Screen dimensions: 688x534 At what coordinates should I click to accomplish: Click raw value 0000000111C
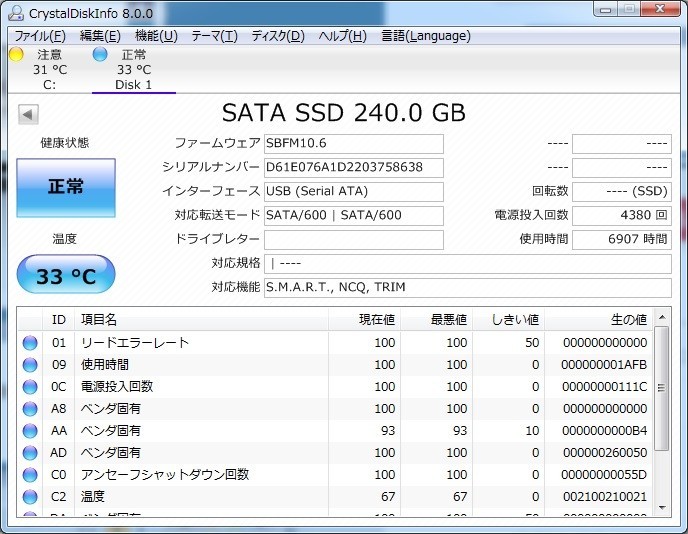[604, 387]
